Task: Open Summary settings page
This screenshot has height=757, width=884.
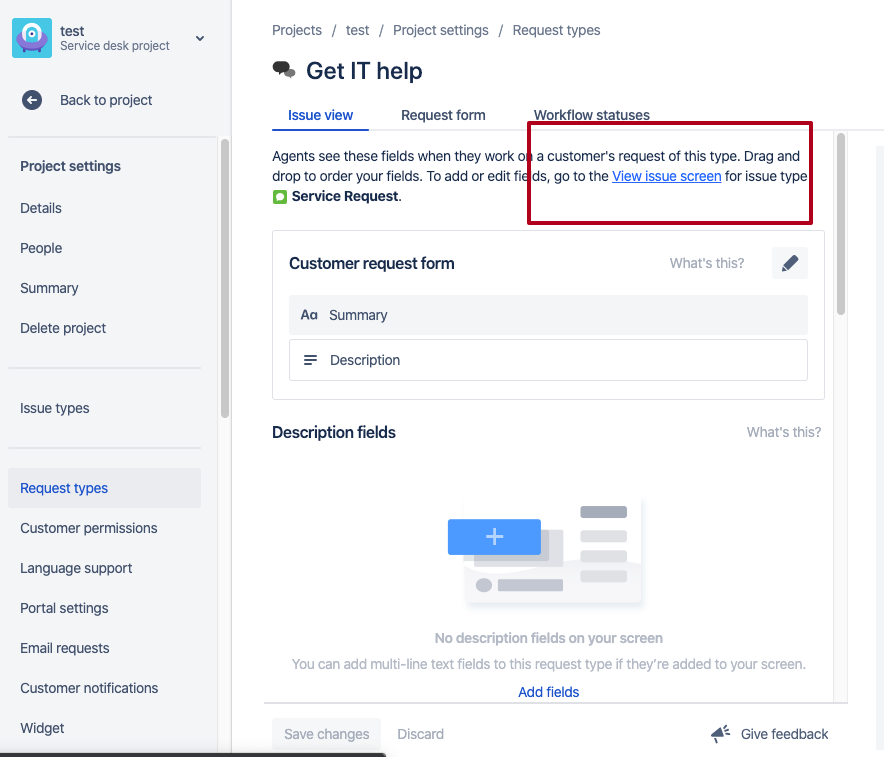Action: (x=49, y=288)
